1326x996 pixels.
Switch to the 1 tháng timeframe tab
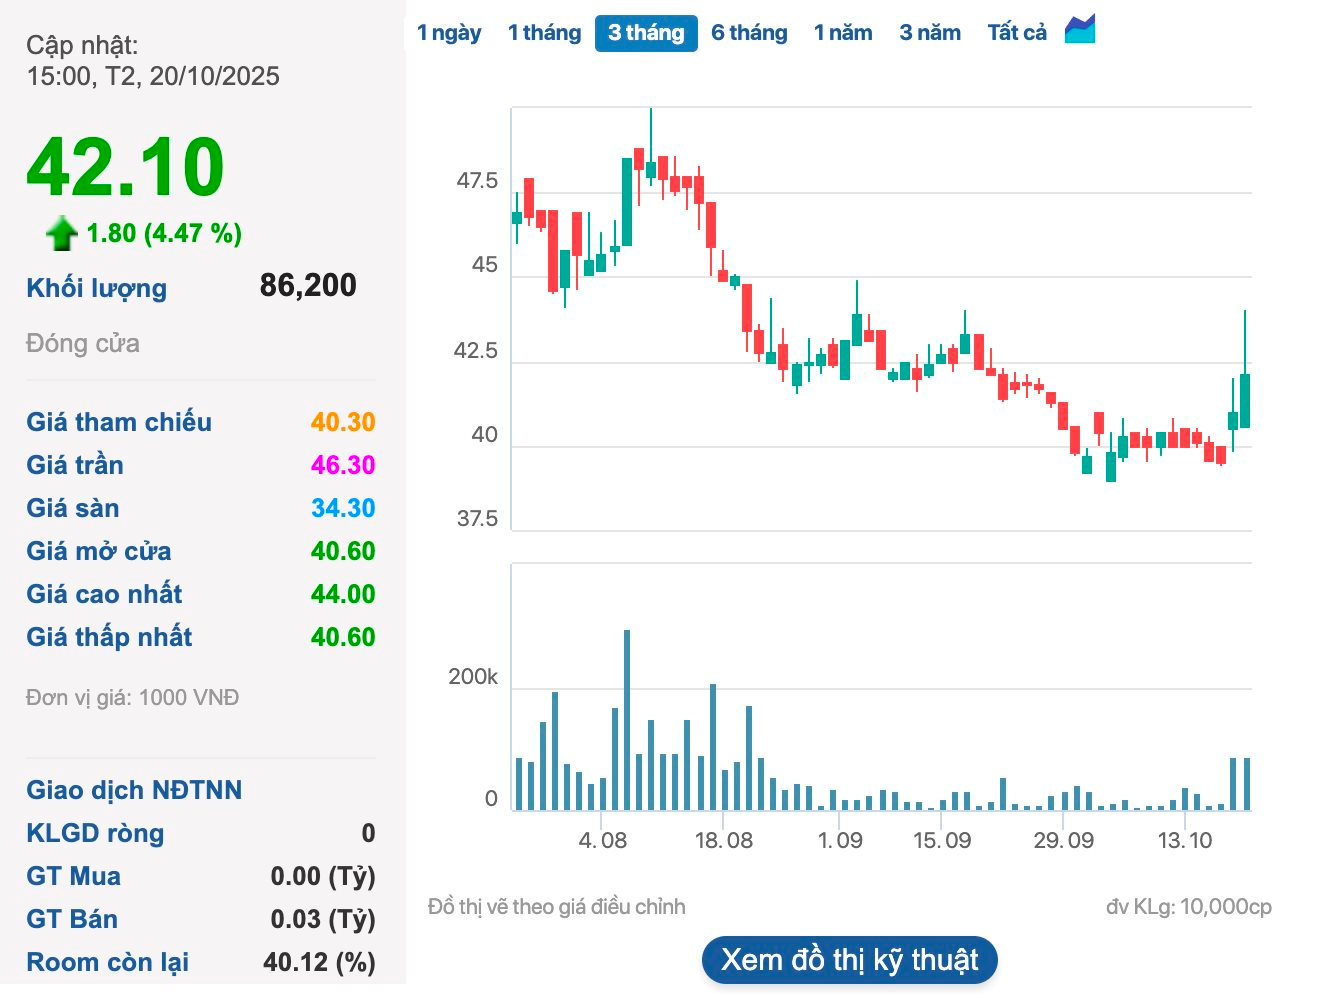coord(544,33)
